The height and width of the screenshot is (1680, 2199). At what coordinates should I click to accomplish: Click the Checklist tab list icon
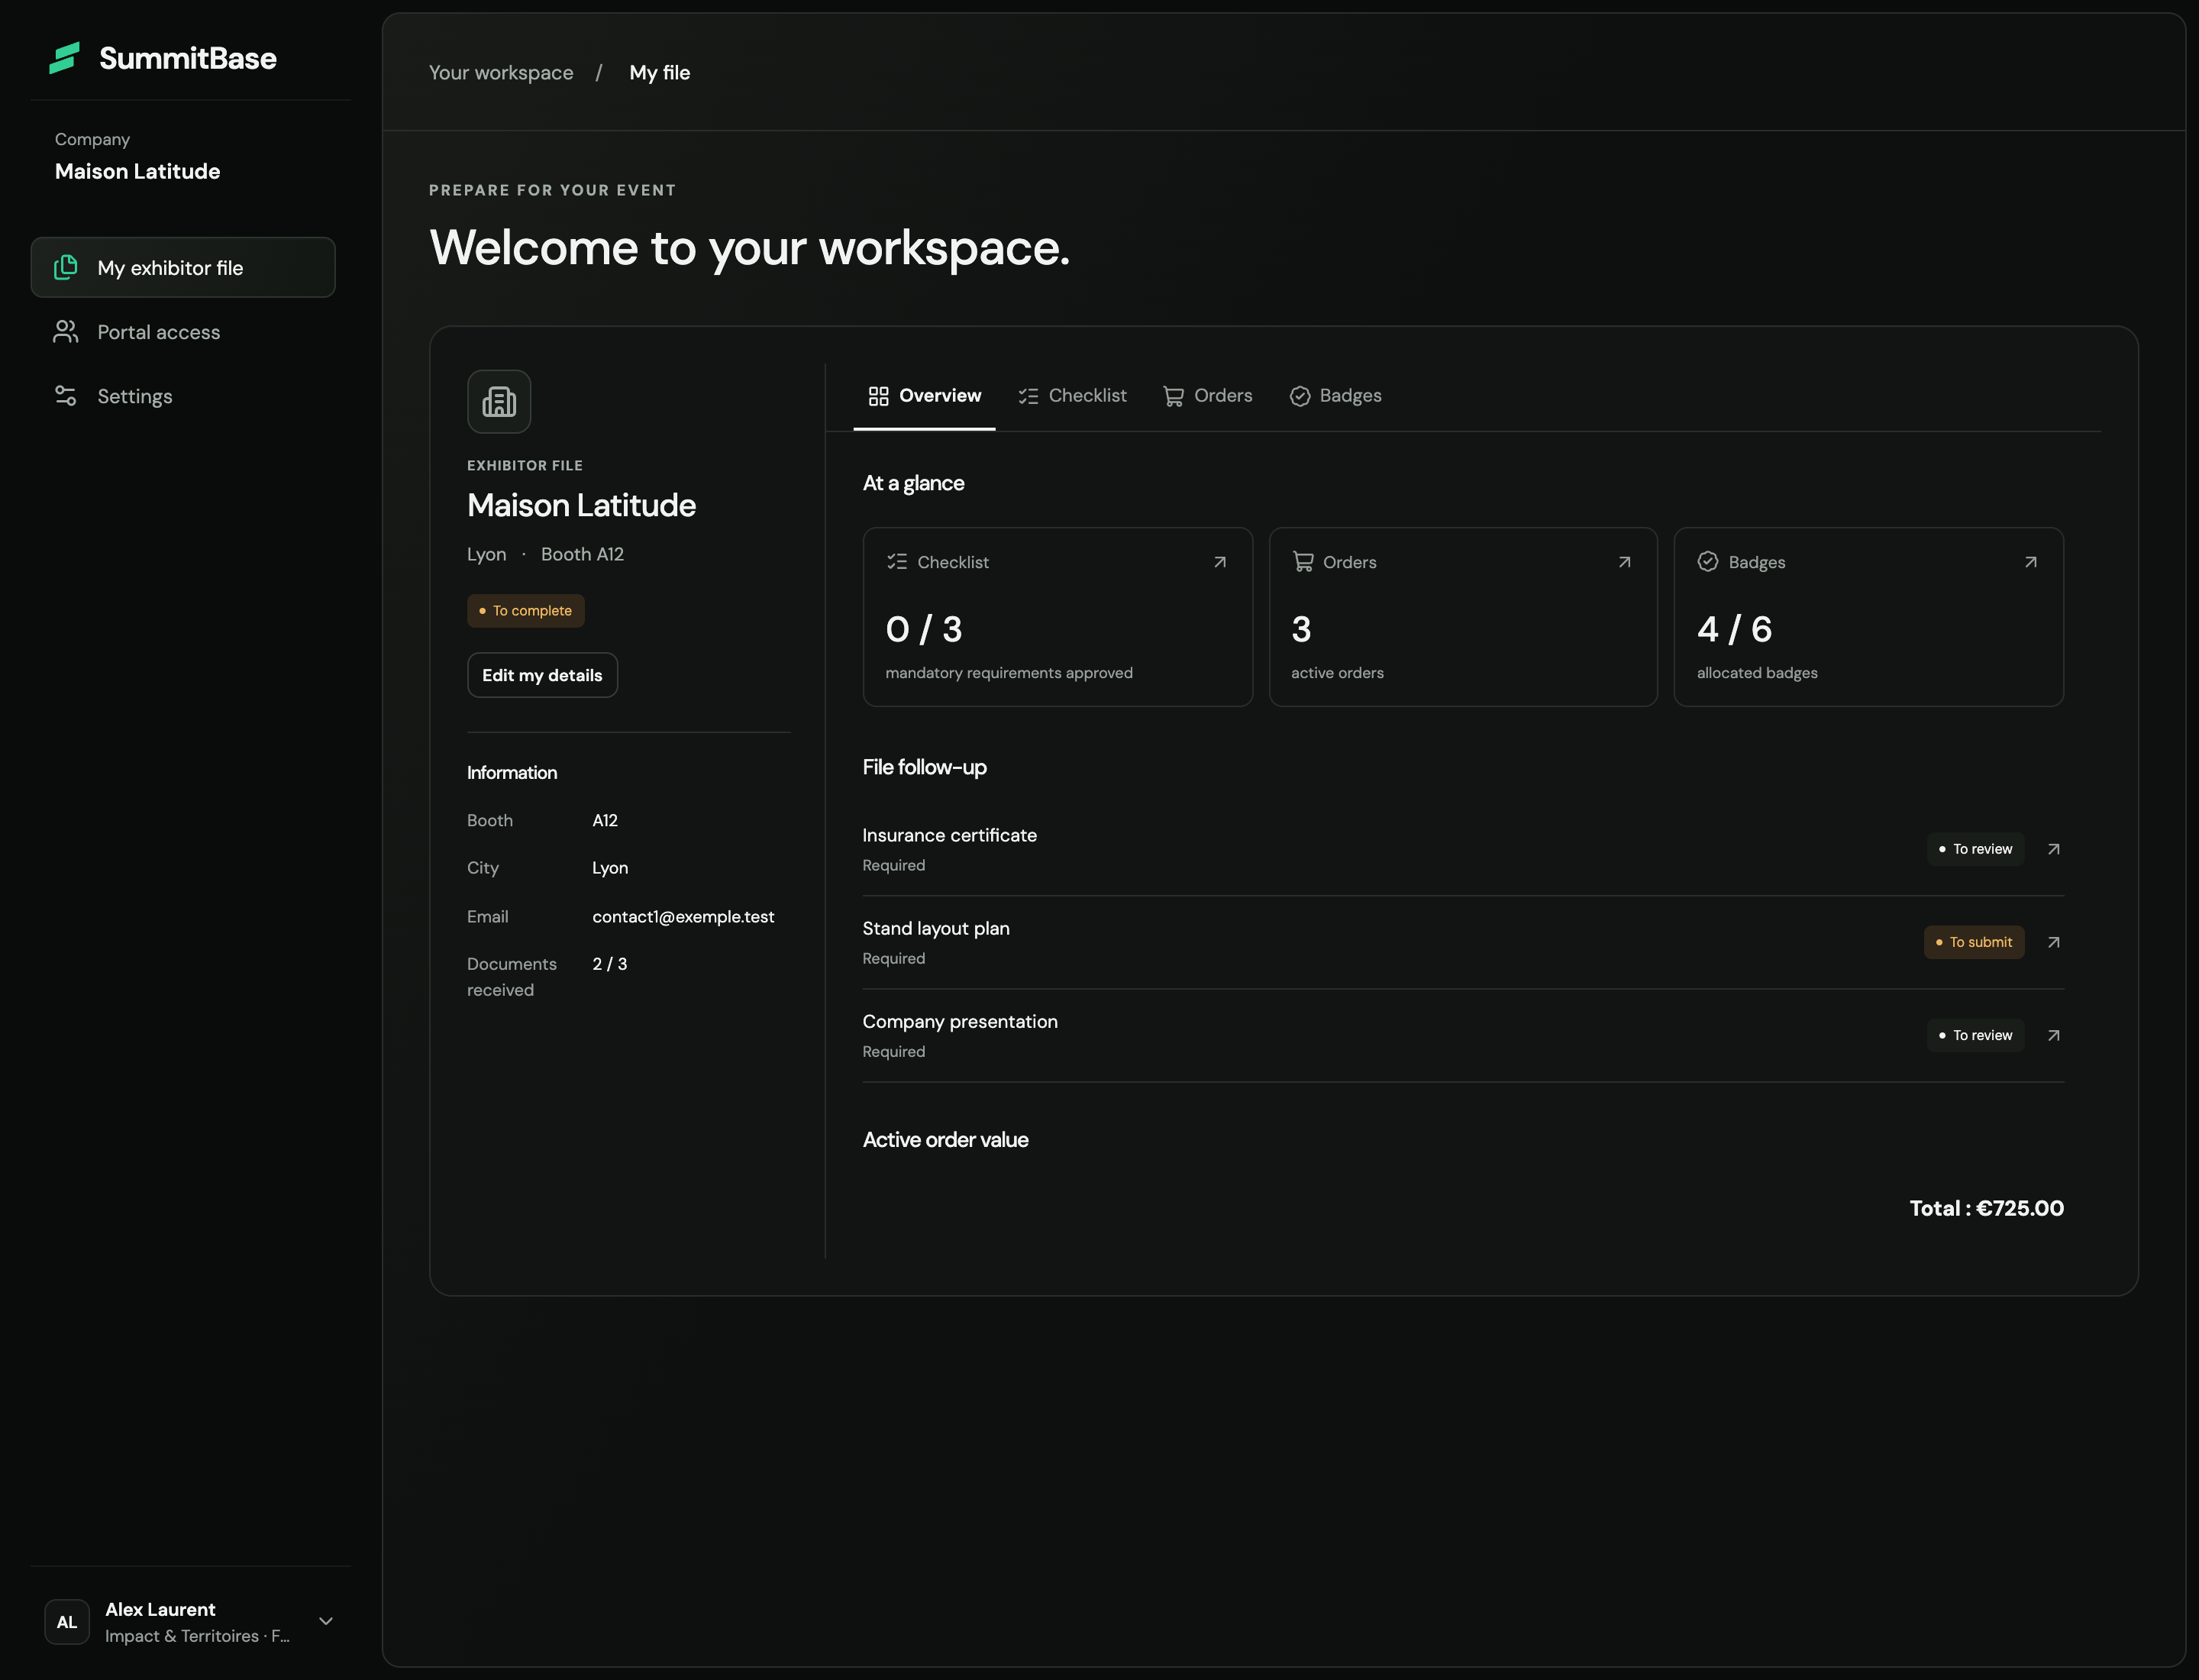point(1028,396)
